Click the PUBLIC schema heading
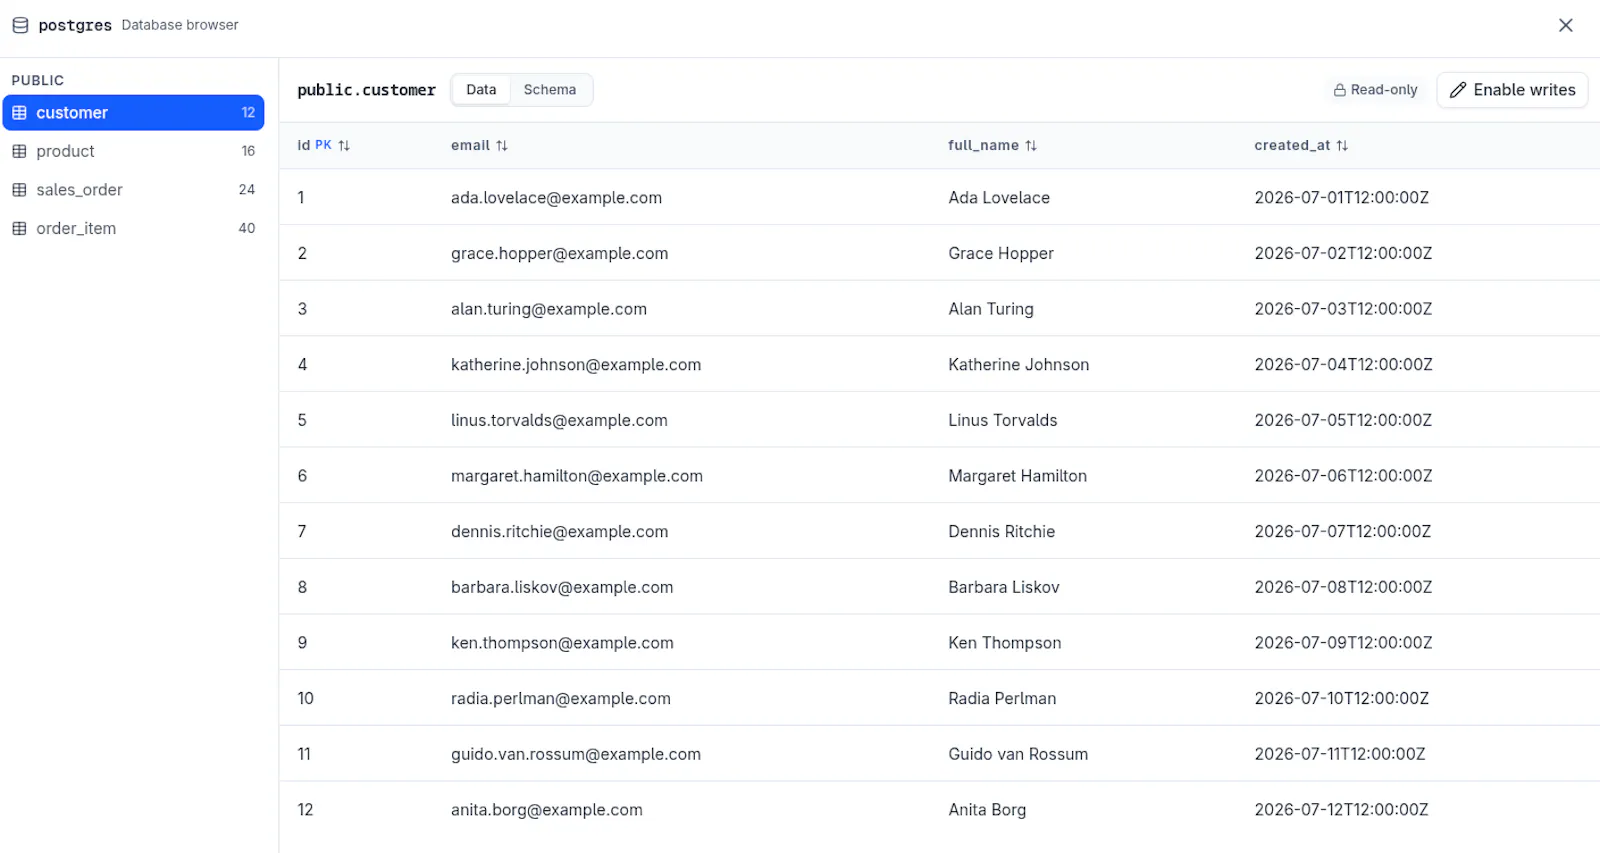This screenshot has width=1600, height=853. coord(38,80)
